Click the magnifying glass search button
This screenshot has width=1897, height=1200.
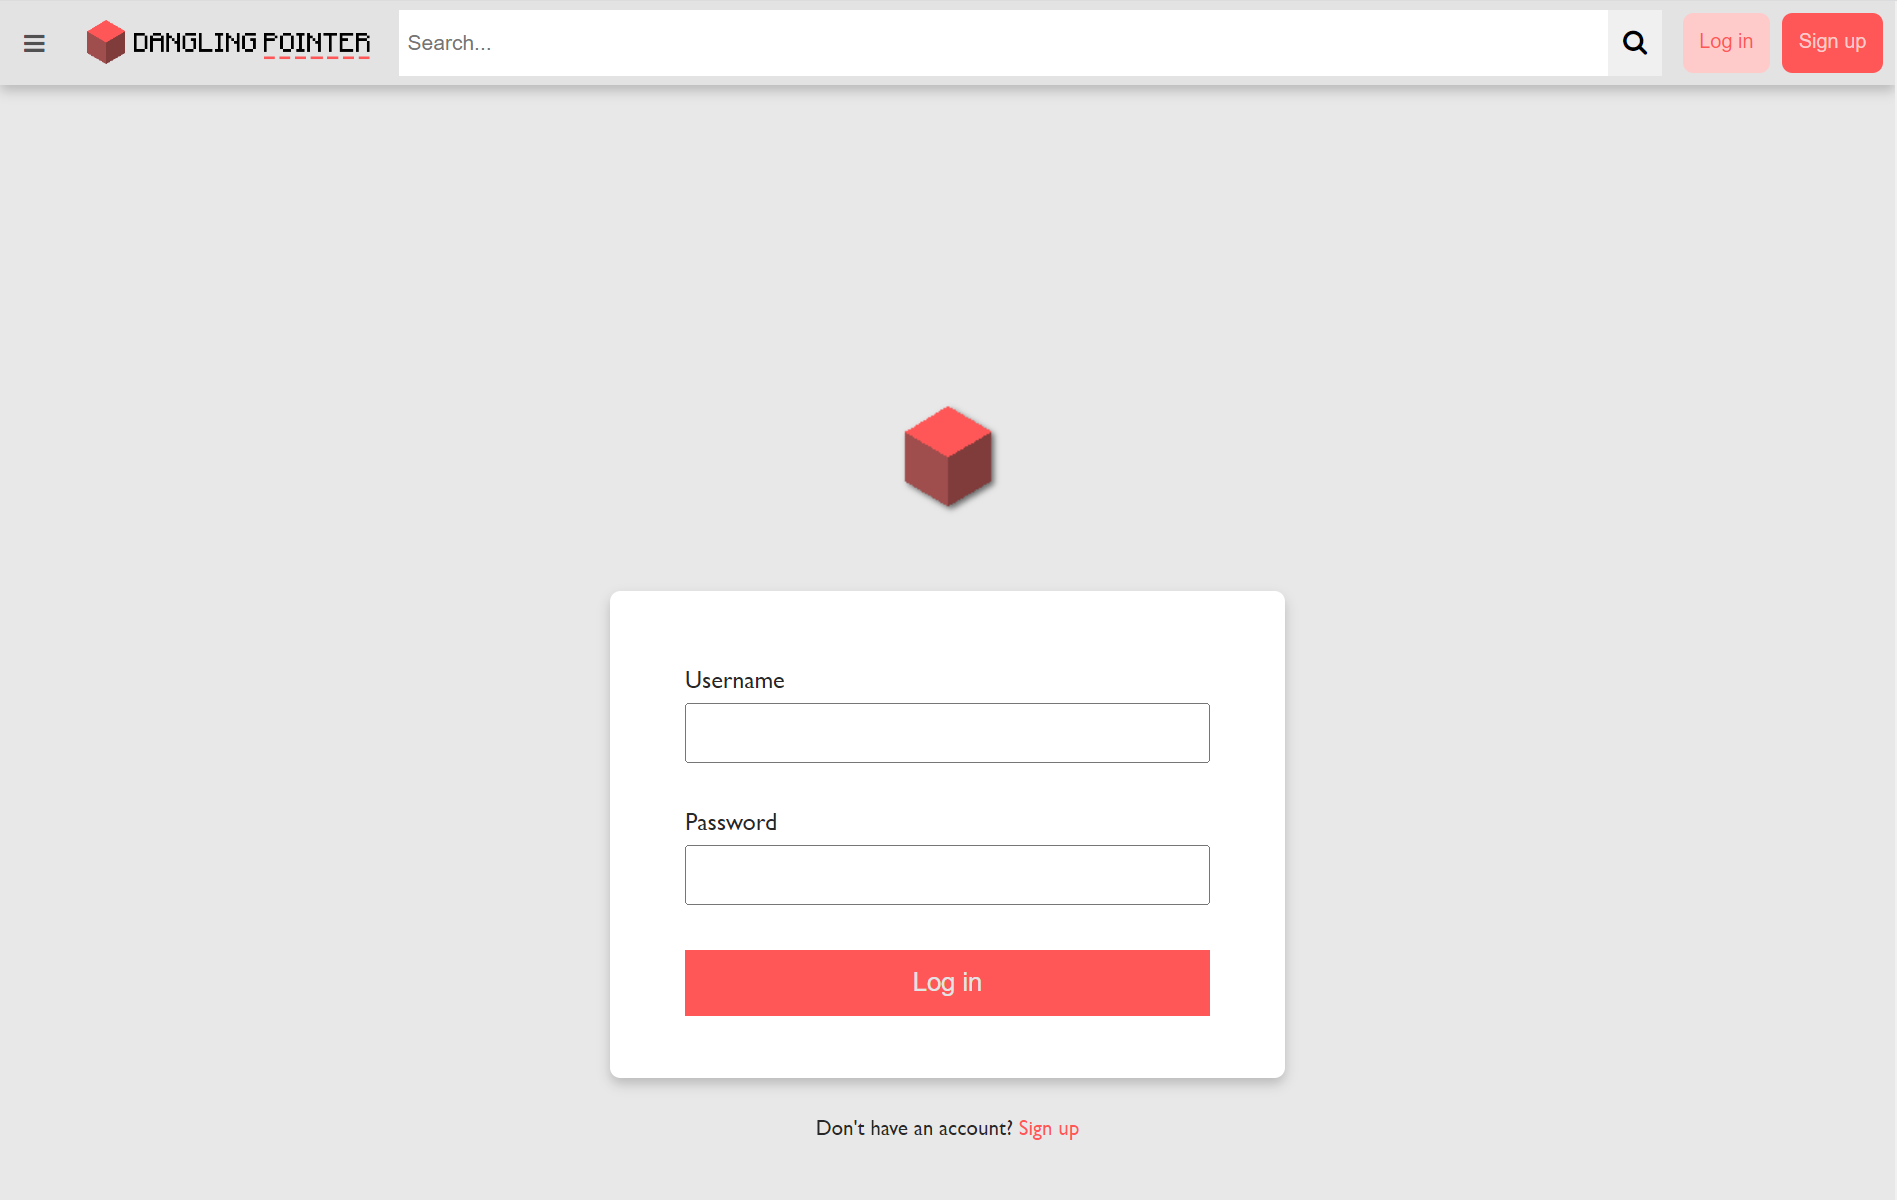(x=1635, y=43)
